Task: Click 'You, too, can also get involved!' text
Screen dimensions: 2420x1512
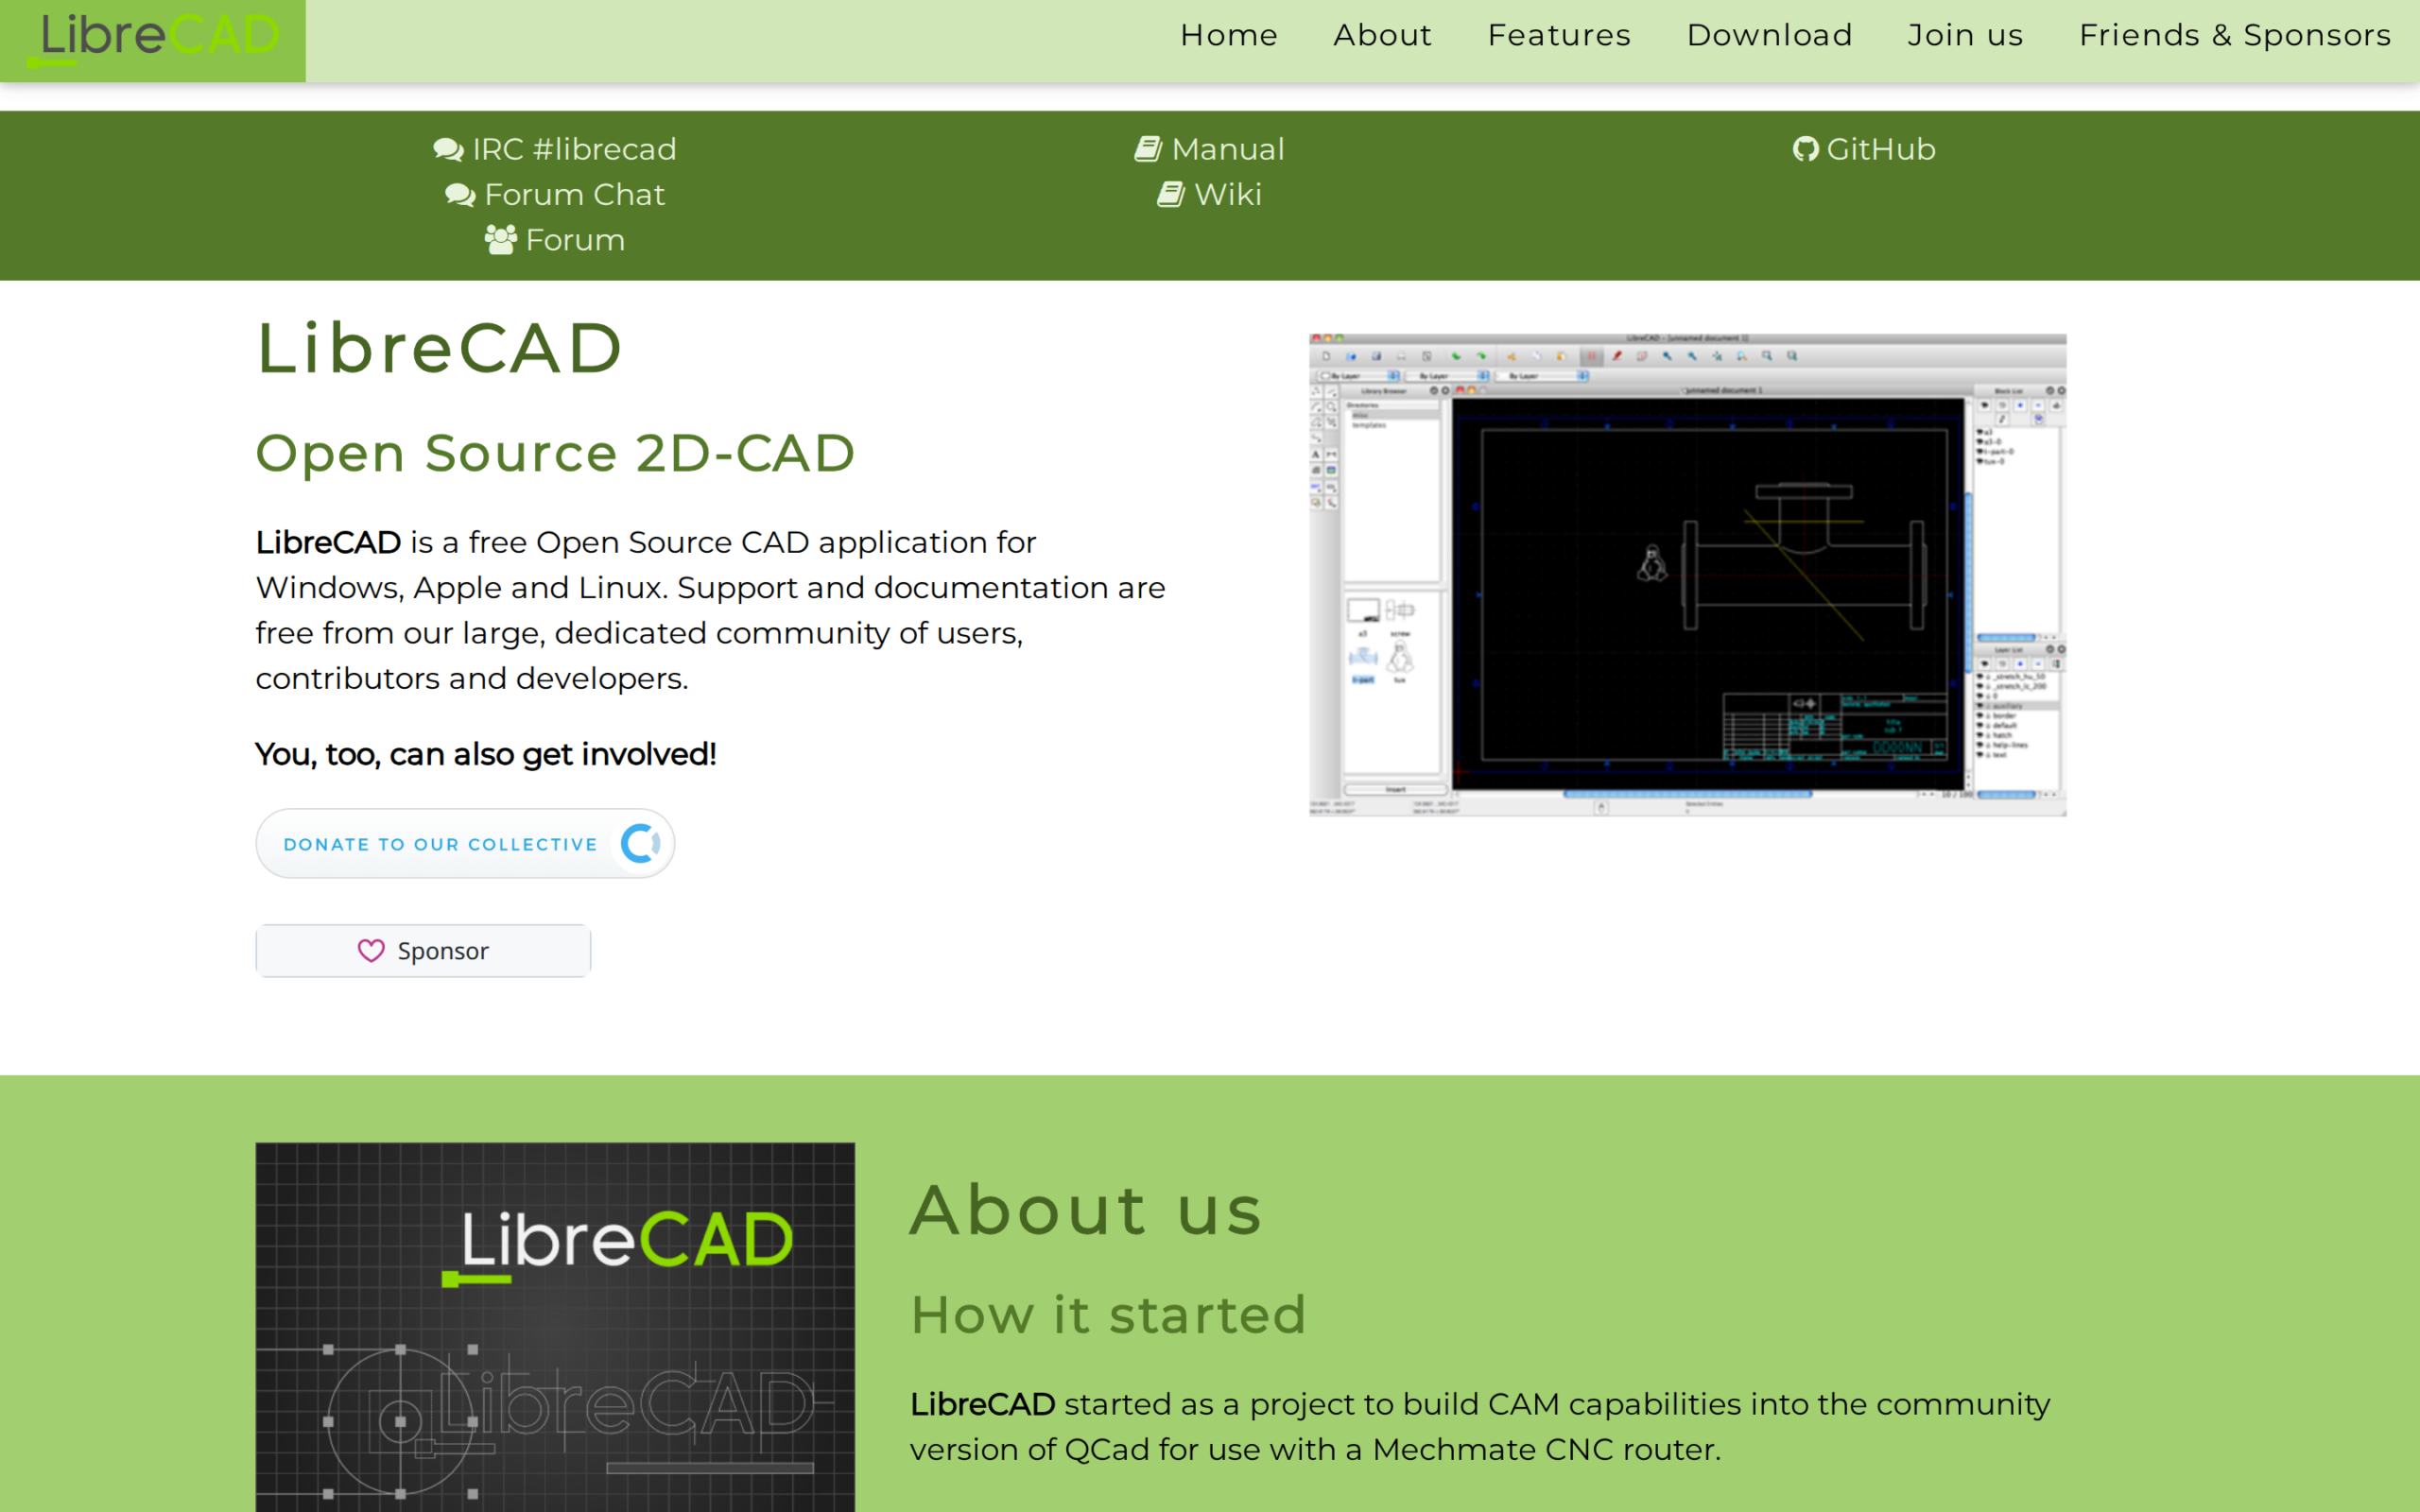Action: (x=486, y=754)
